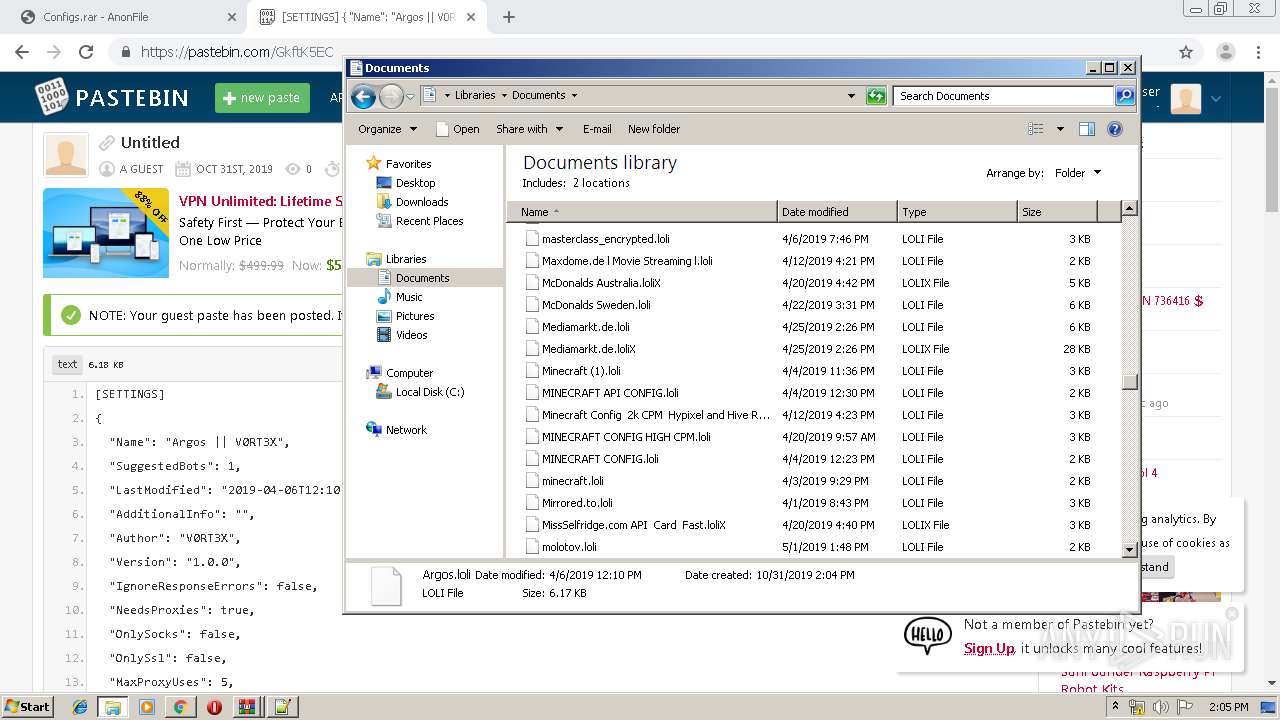
Task: Open the Chrome profile avatar icon
Action: (1225, 52)
